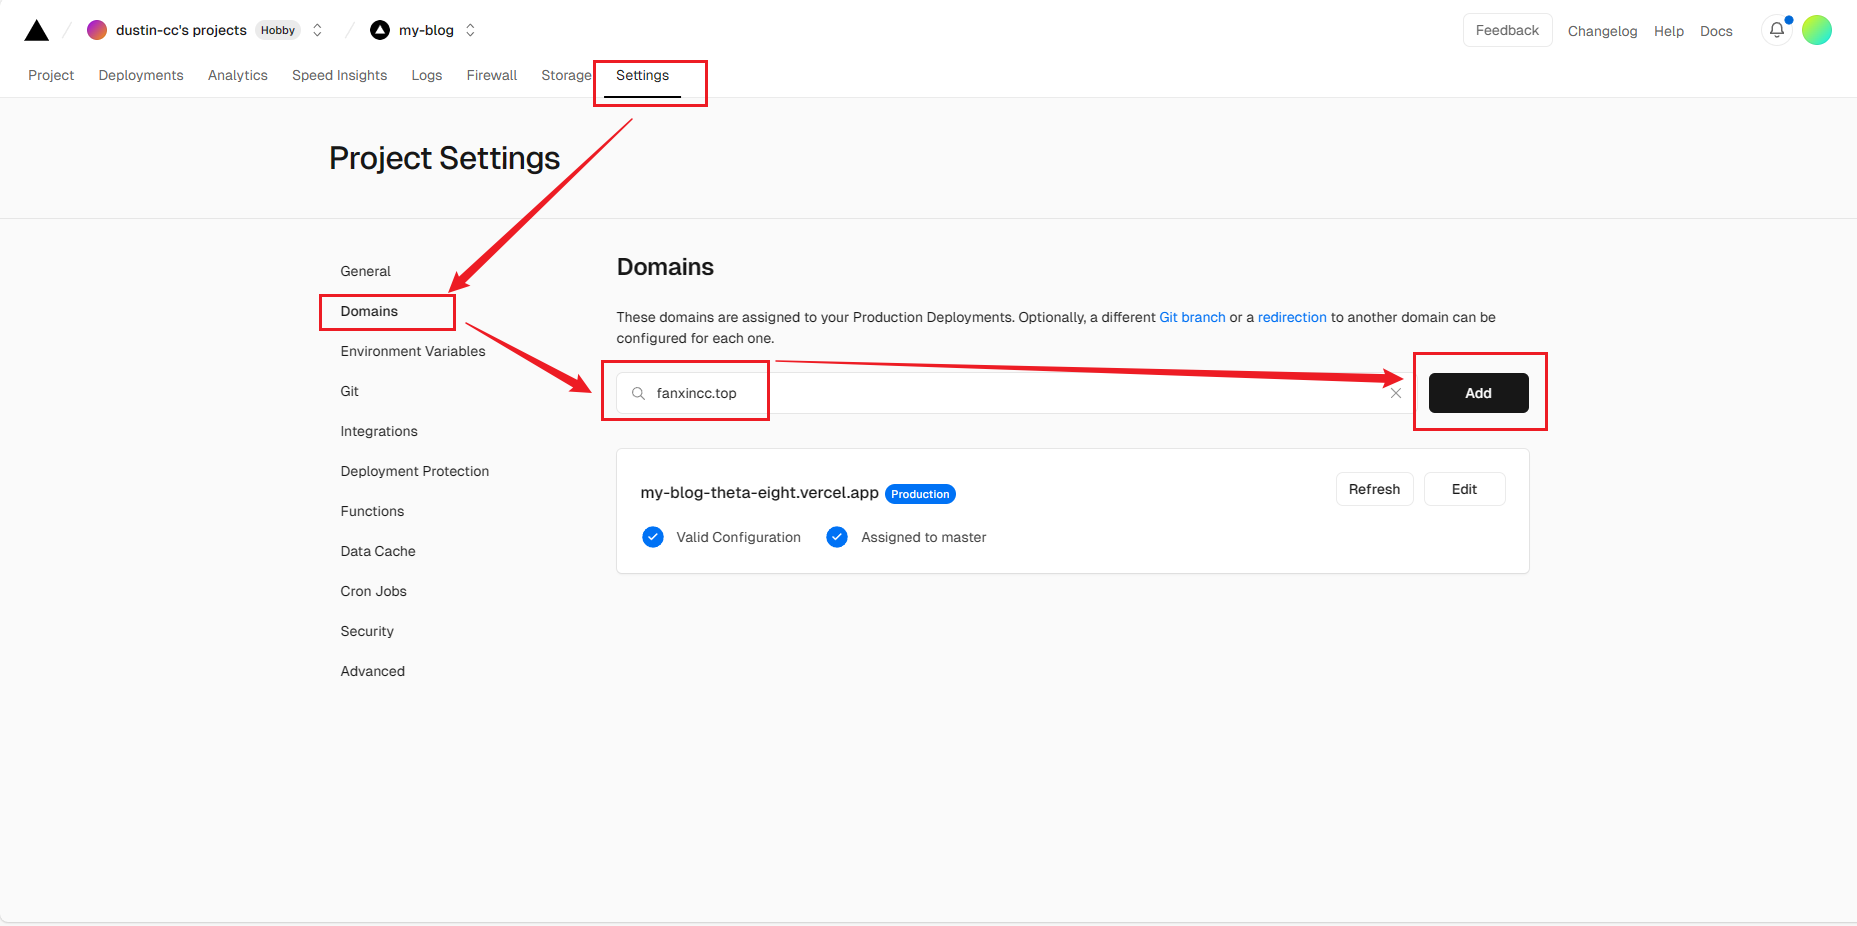Click the dustin-cc's projects team avatar
Viewport: 1857px width, 926px height.
(x=97, y=30)
